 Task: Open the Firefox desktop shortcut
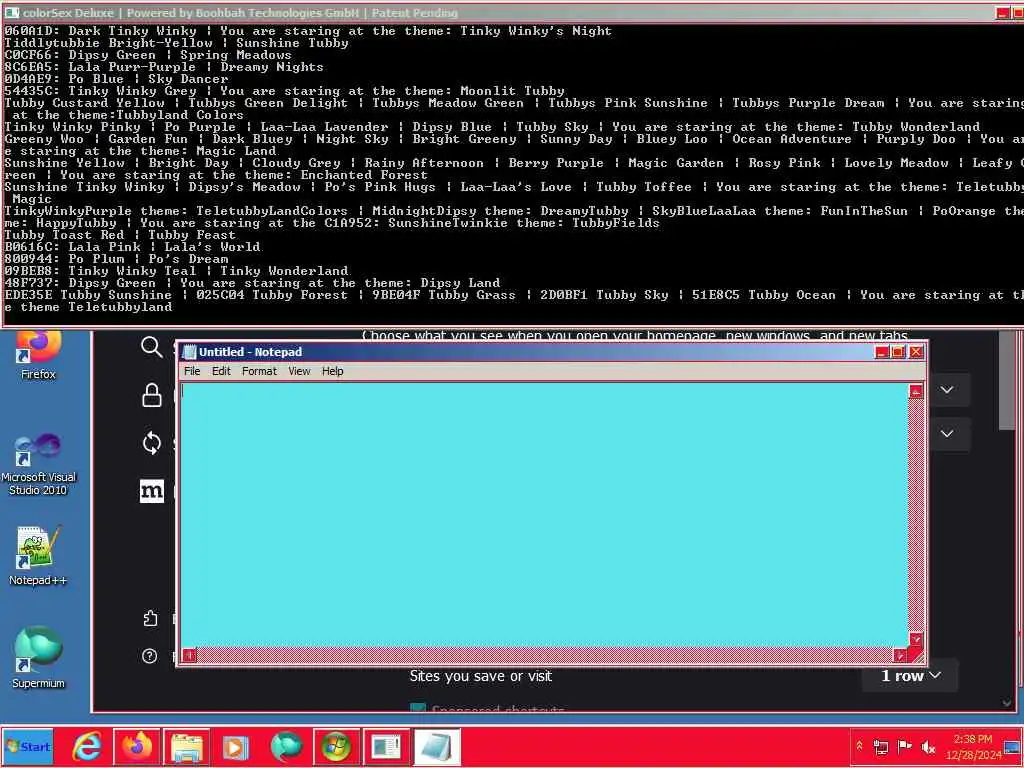[38, 356]
